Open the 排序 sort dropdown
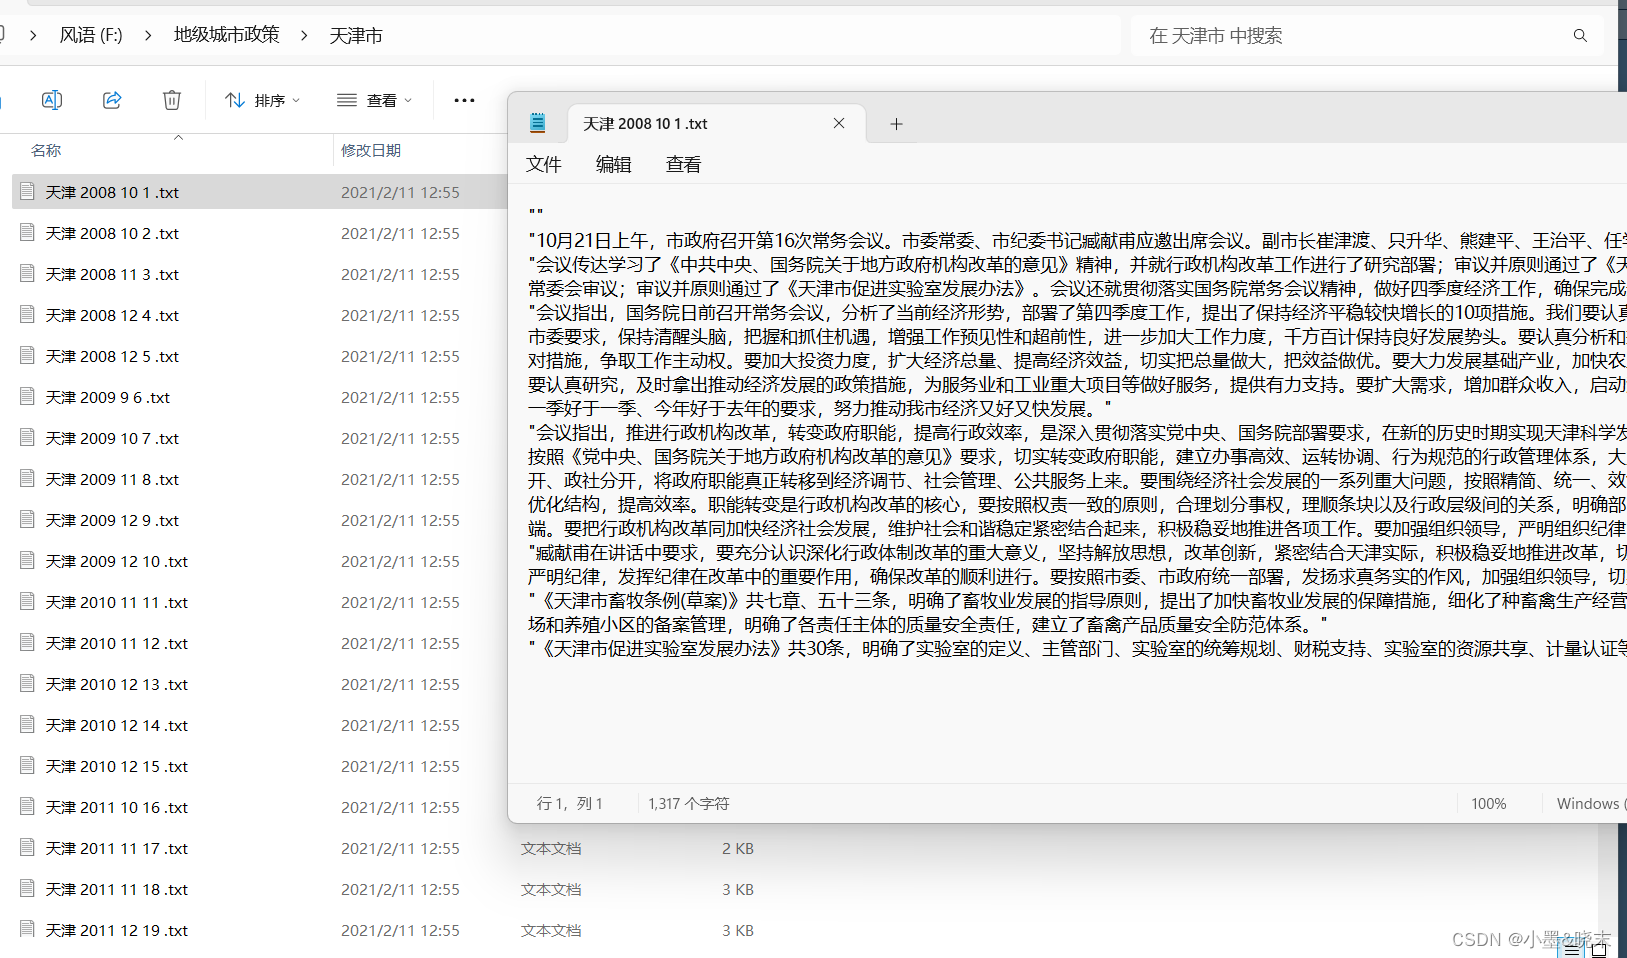 pyautogui.click(x=263, y=100)
